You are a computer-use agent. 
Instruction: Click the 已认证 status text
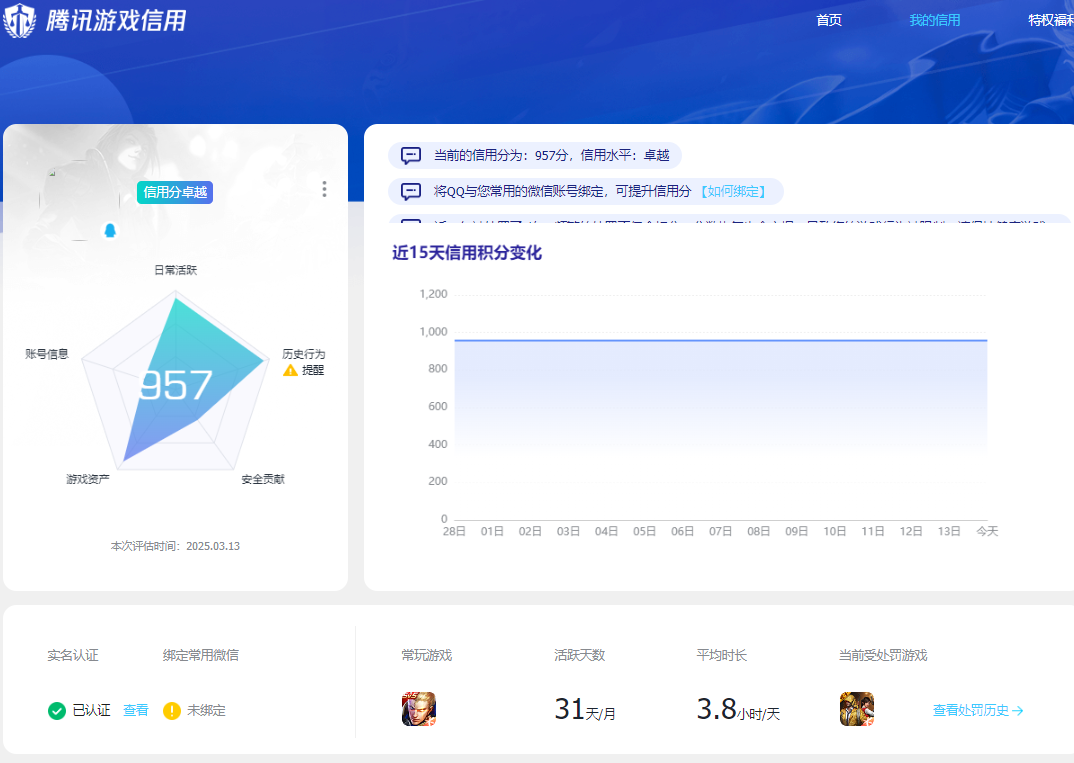[x=92, y=710]
